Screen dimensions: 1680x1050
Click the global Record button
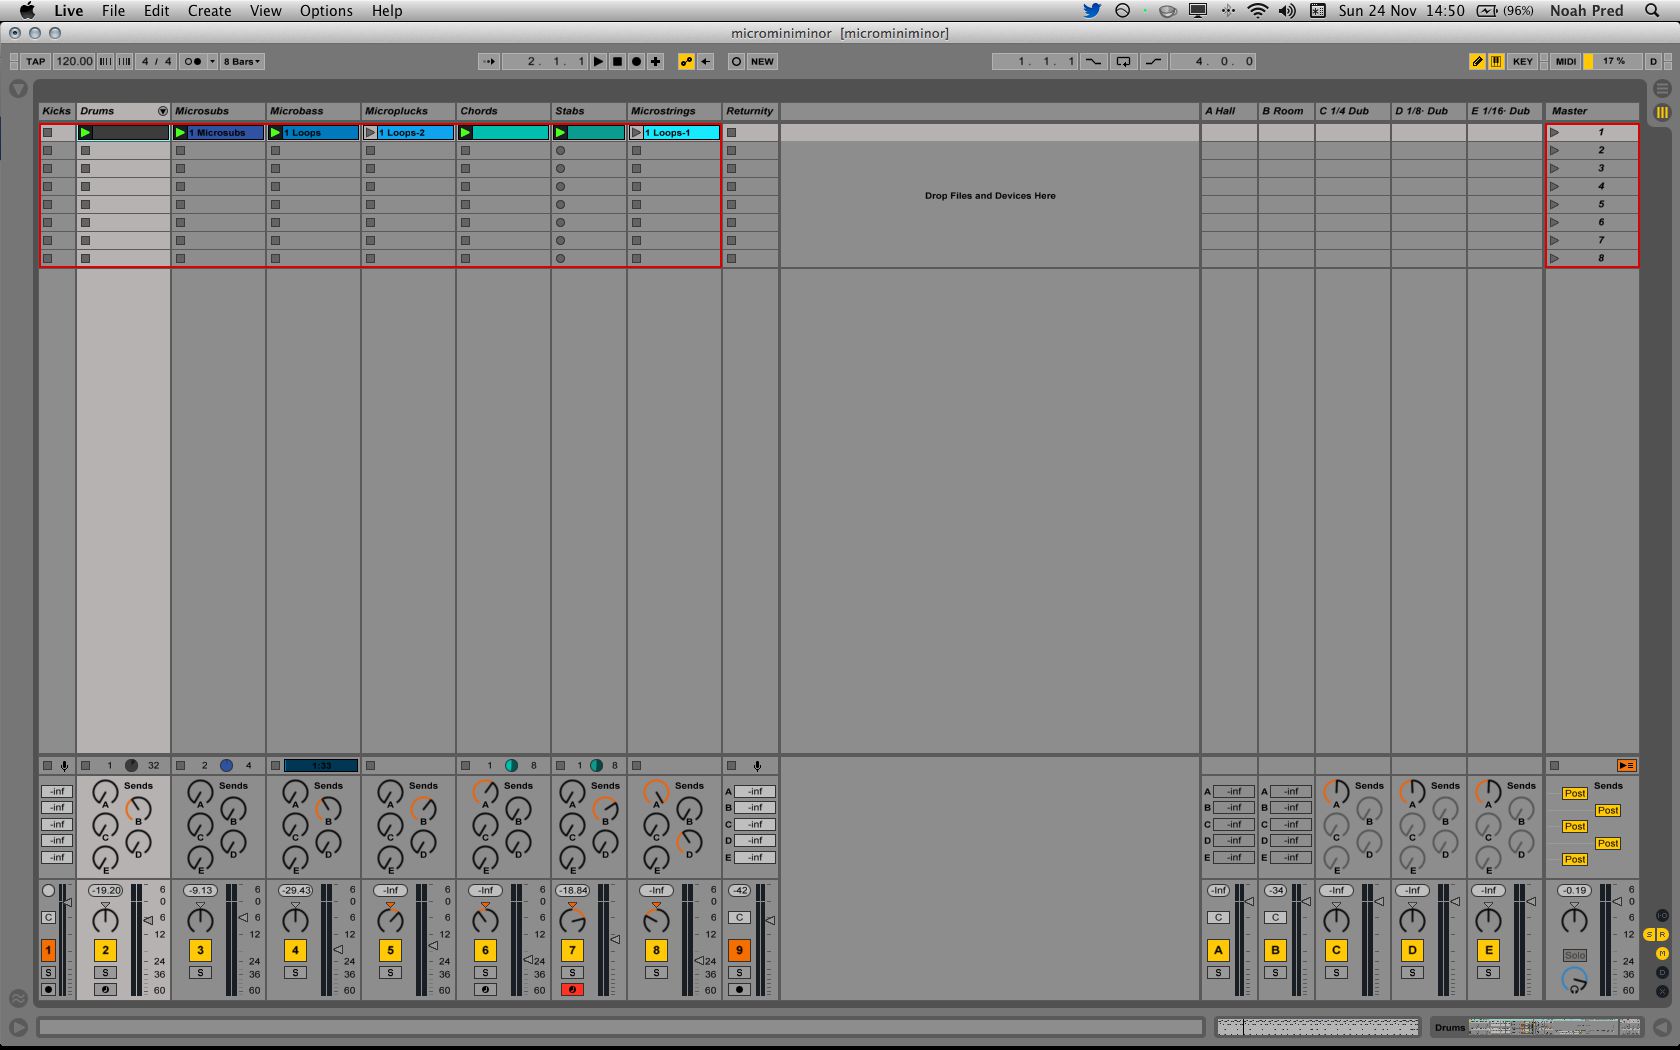tap(636, 61)
